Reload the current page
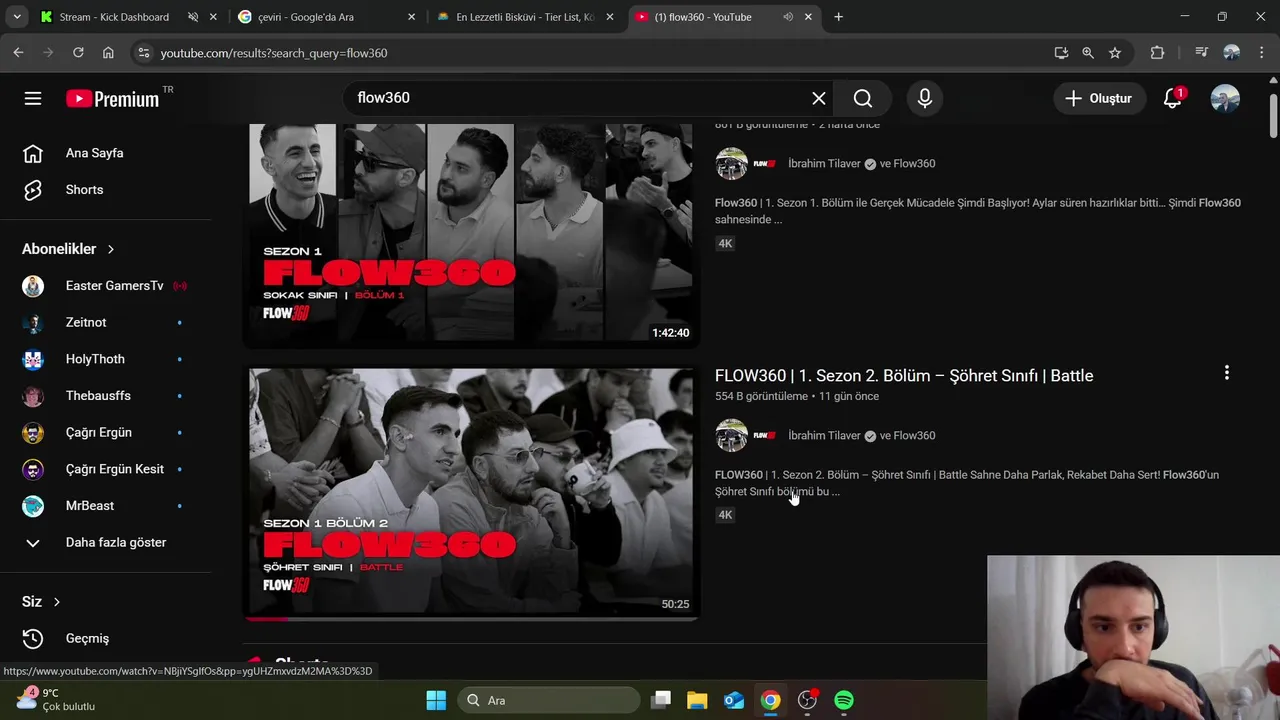This screenshot has height=720, width=1280. click(x=78, y=53)
